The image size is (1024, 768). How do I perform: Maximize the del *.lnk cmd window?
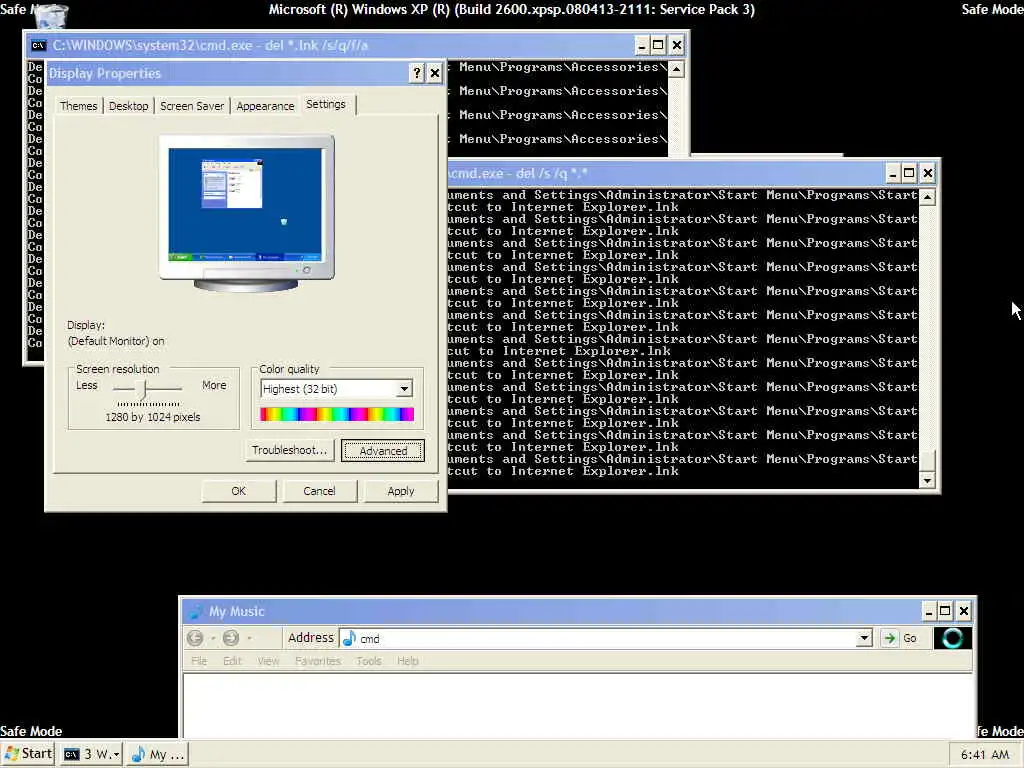[x=658, y=45]
